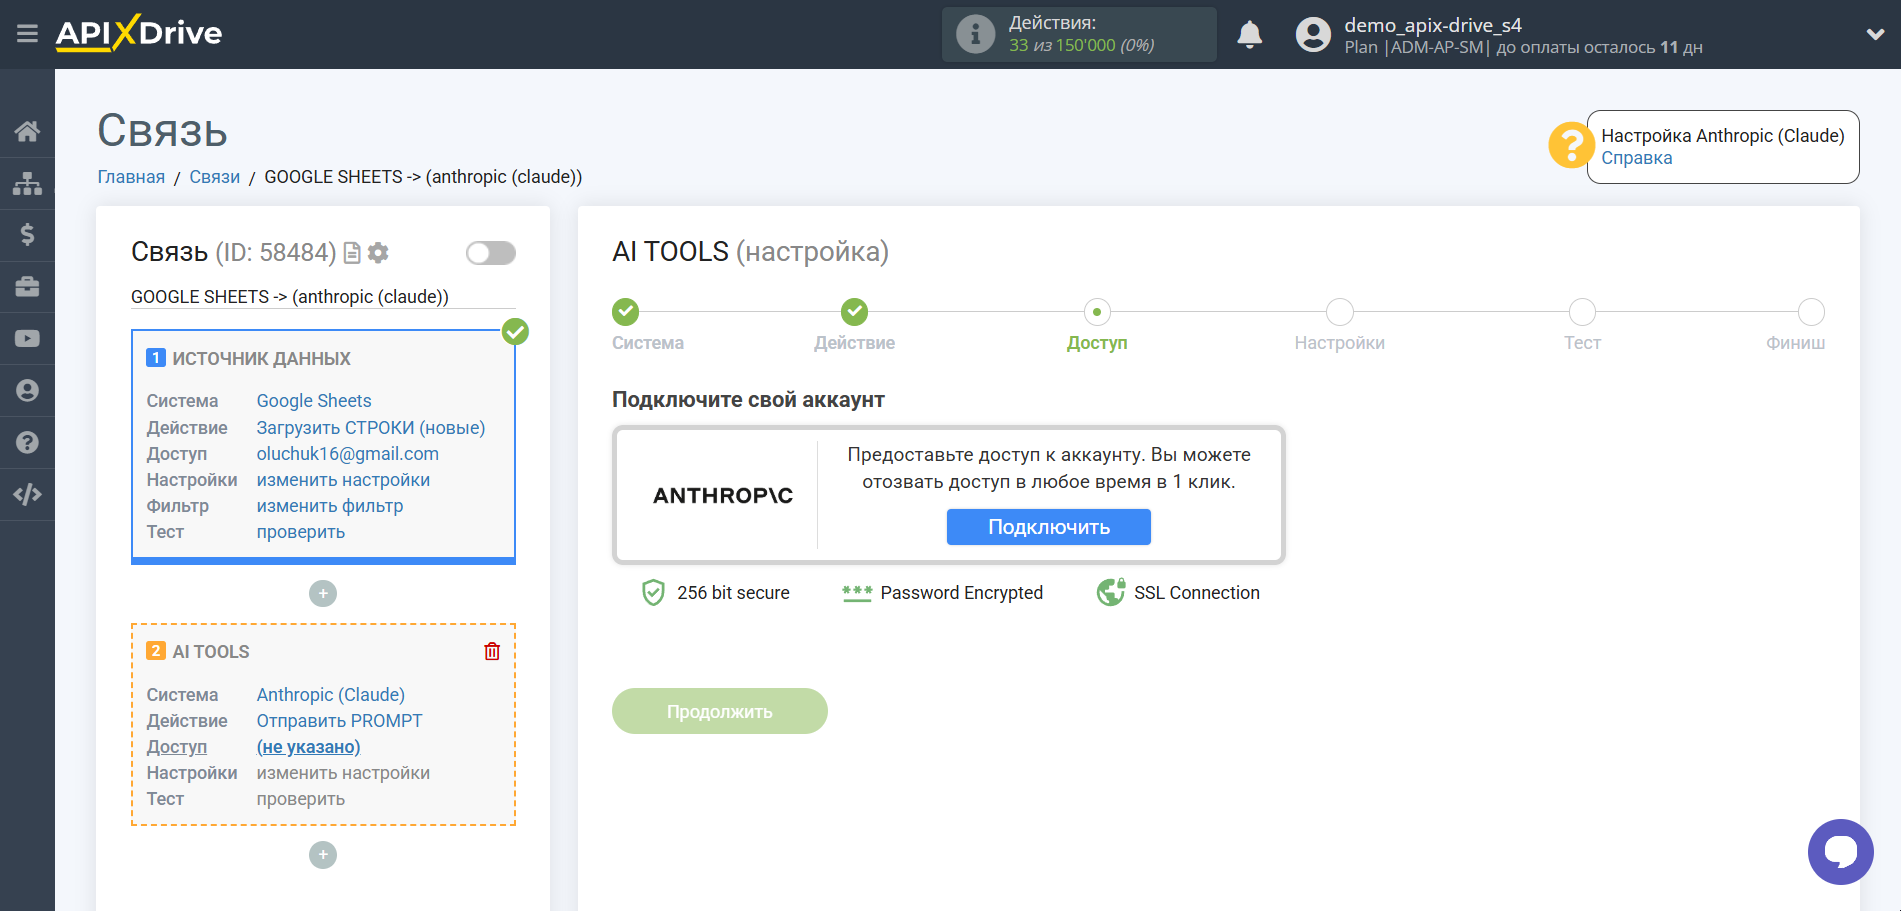Open the home icon in sidebar
1901x911 pixels.
coord(27,131)
